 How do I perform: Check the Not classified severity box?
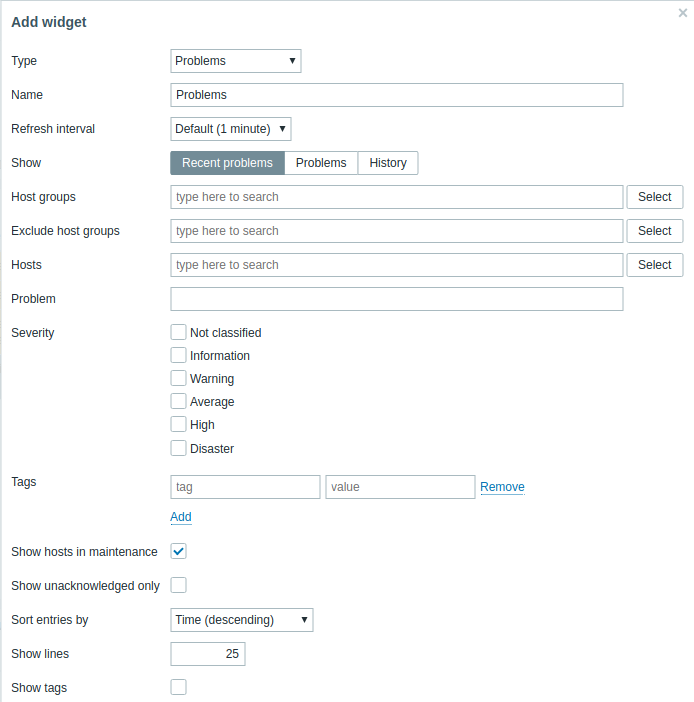coord(179,332)
